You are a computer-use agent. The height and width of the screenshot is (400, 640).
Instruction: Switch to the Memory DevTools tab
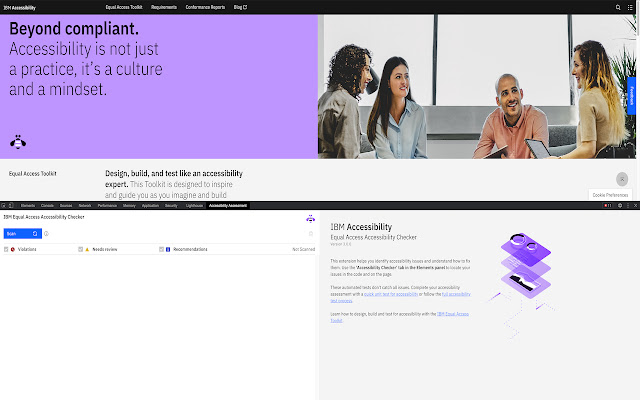(129, 205)
